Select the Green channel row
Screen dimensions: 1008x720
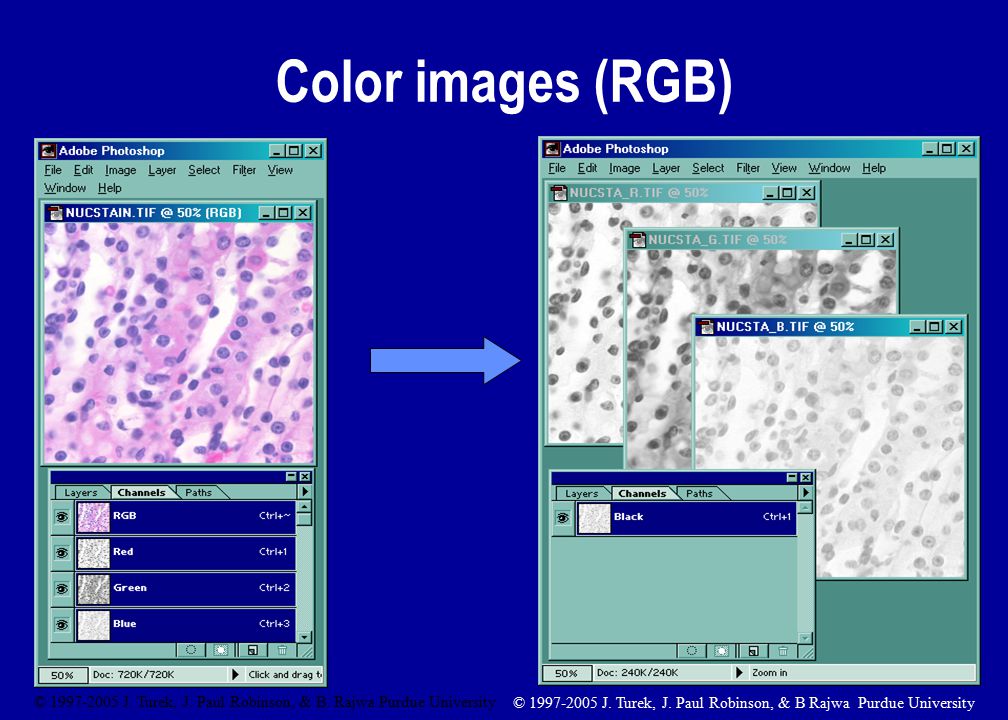click(x=186, y=589)
